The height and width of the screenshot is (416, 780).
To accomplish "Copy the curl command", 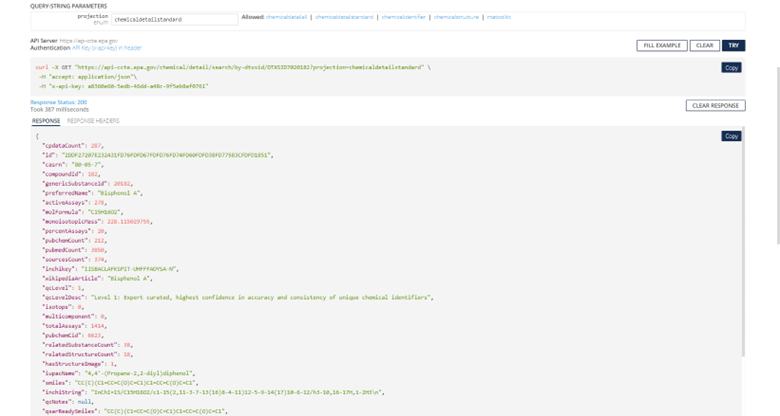I will click(x=731, y=68).
